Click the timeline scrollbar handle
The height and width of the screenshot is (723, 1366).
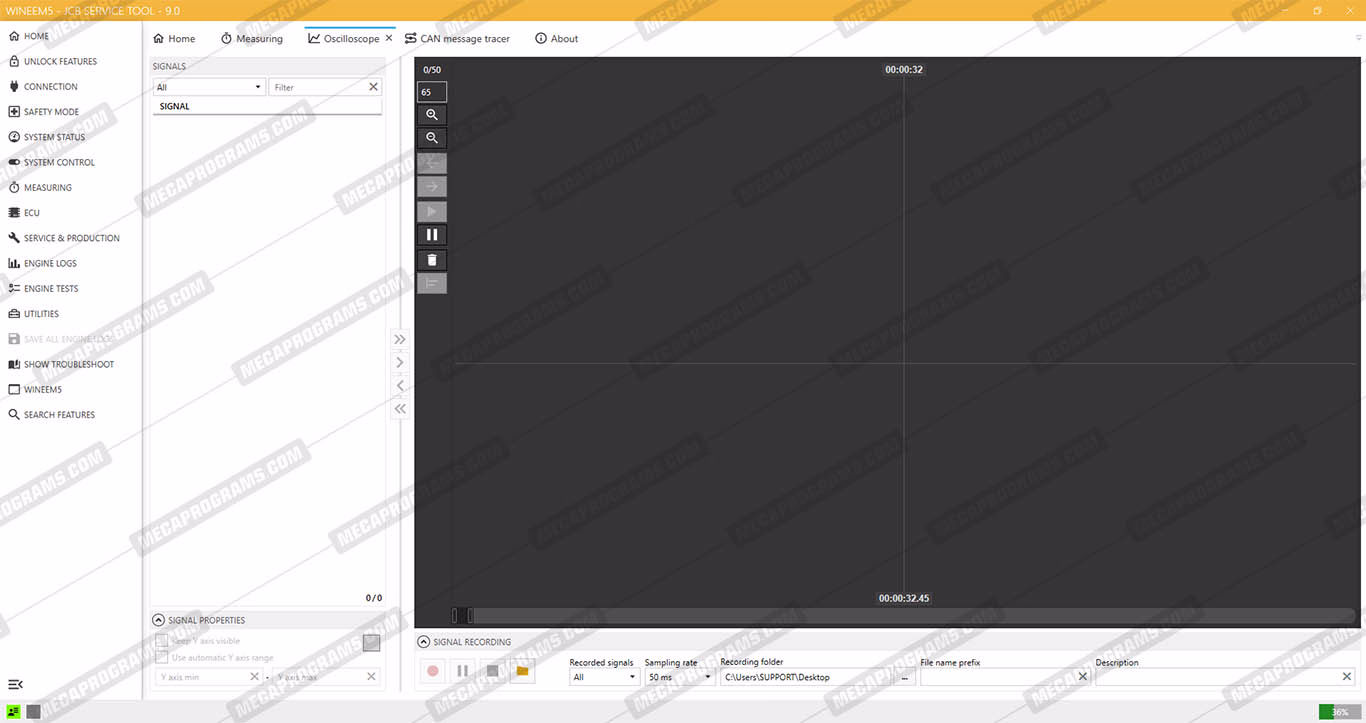462,616
